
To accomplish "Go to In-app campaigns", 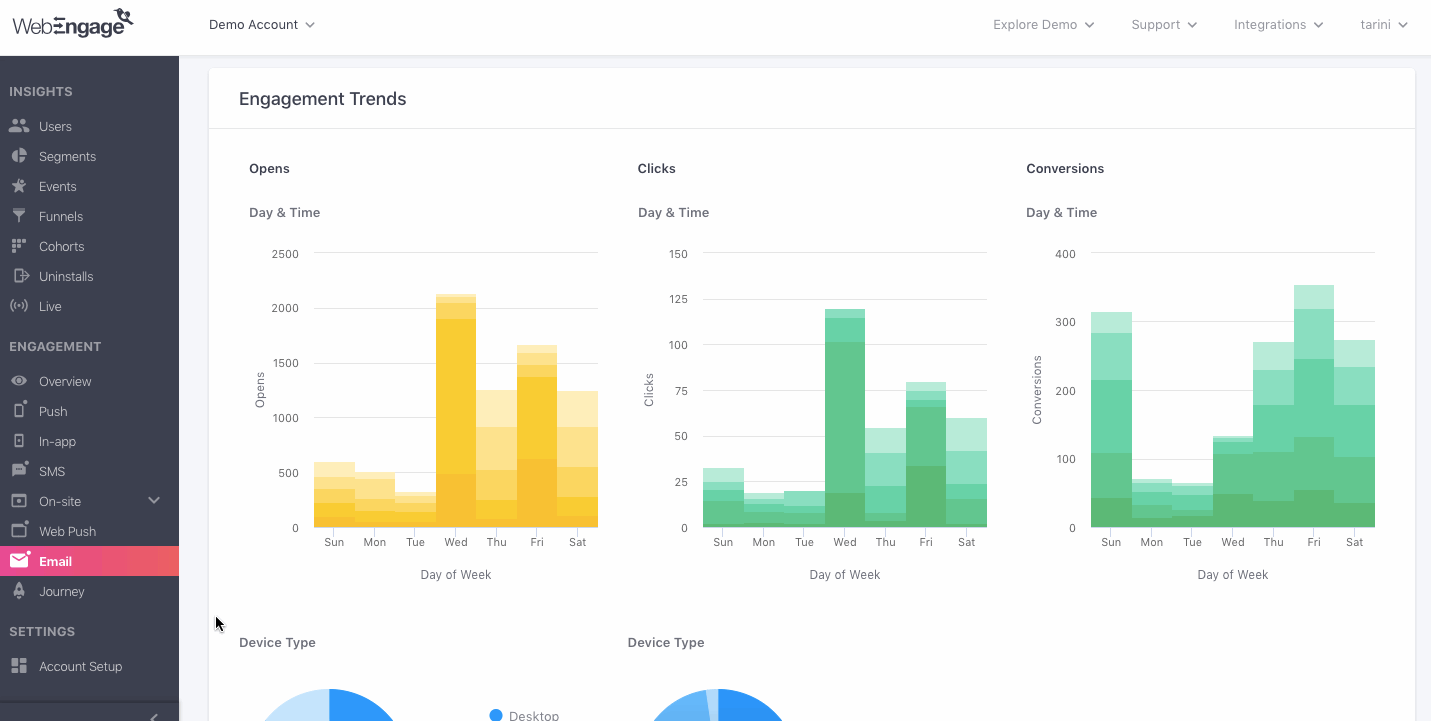I will (57, 442).
